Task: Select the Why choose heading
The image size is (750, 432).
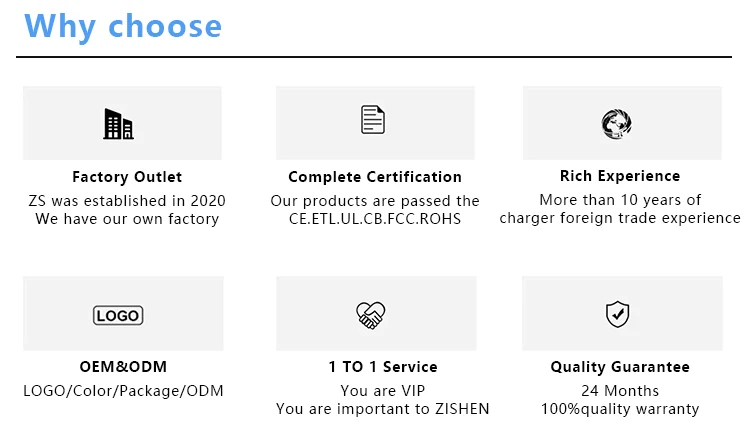Action: [123, 26]
